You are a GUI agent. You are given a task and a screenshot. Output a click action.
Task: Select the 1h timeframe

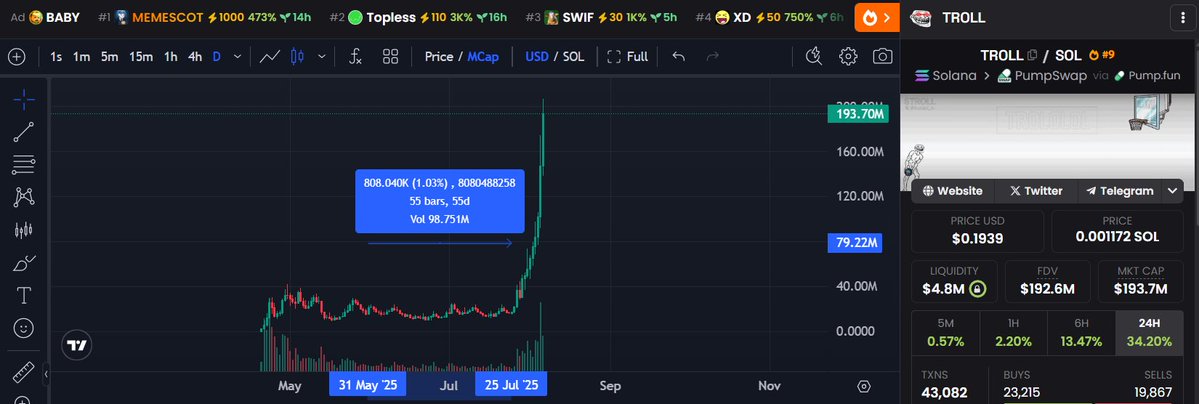point(171,57)
